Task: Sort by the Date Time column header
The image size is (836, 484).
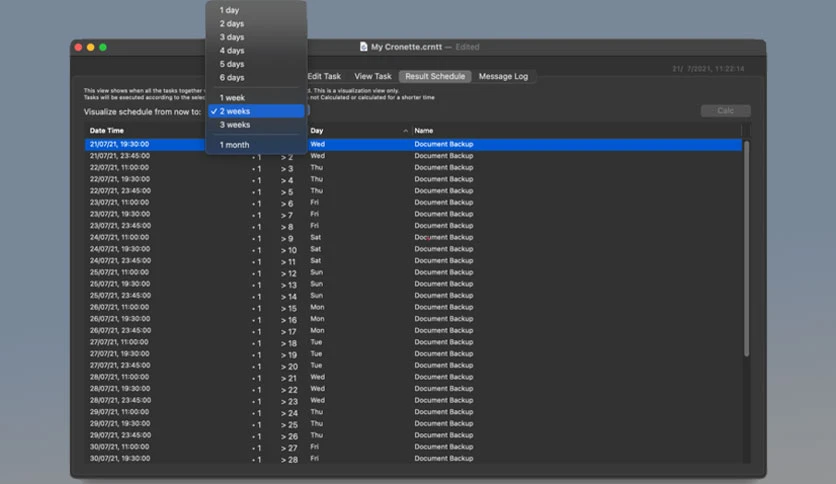Action: pyautogui.click(x=107, y=131)
